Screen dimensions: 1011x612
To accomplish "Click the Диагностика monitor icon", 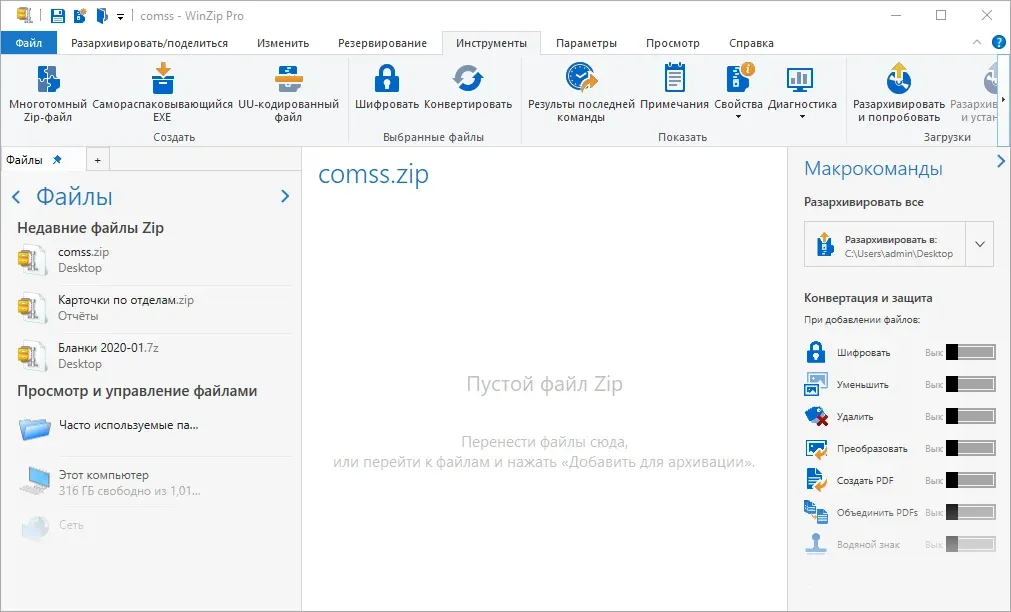I will click(x=800, y=79).
